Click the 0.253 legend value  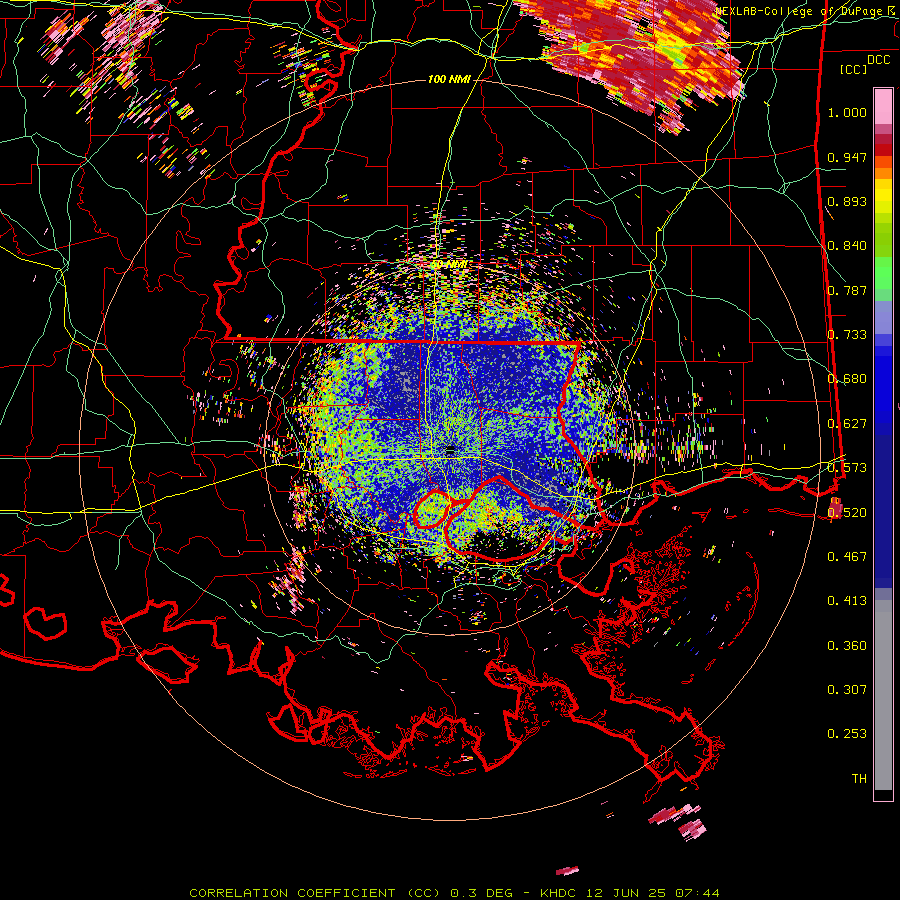click(847, 734)
